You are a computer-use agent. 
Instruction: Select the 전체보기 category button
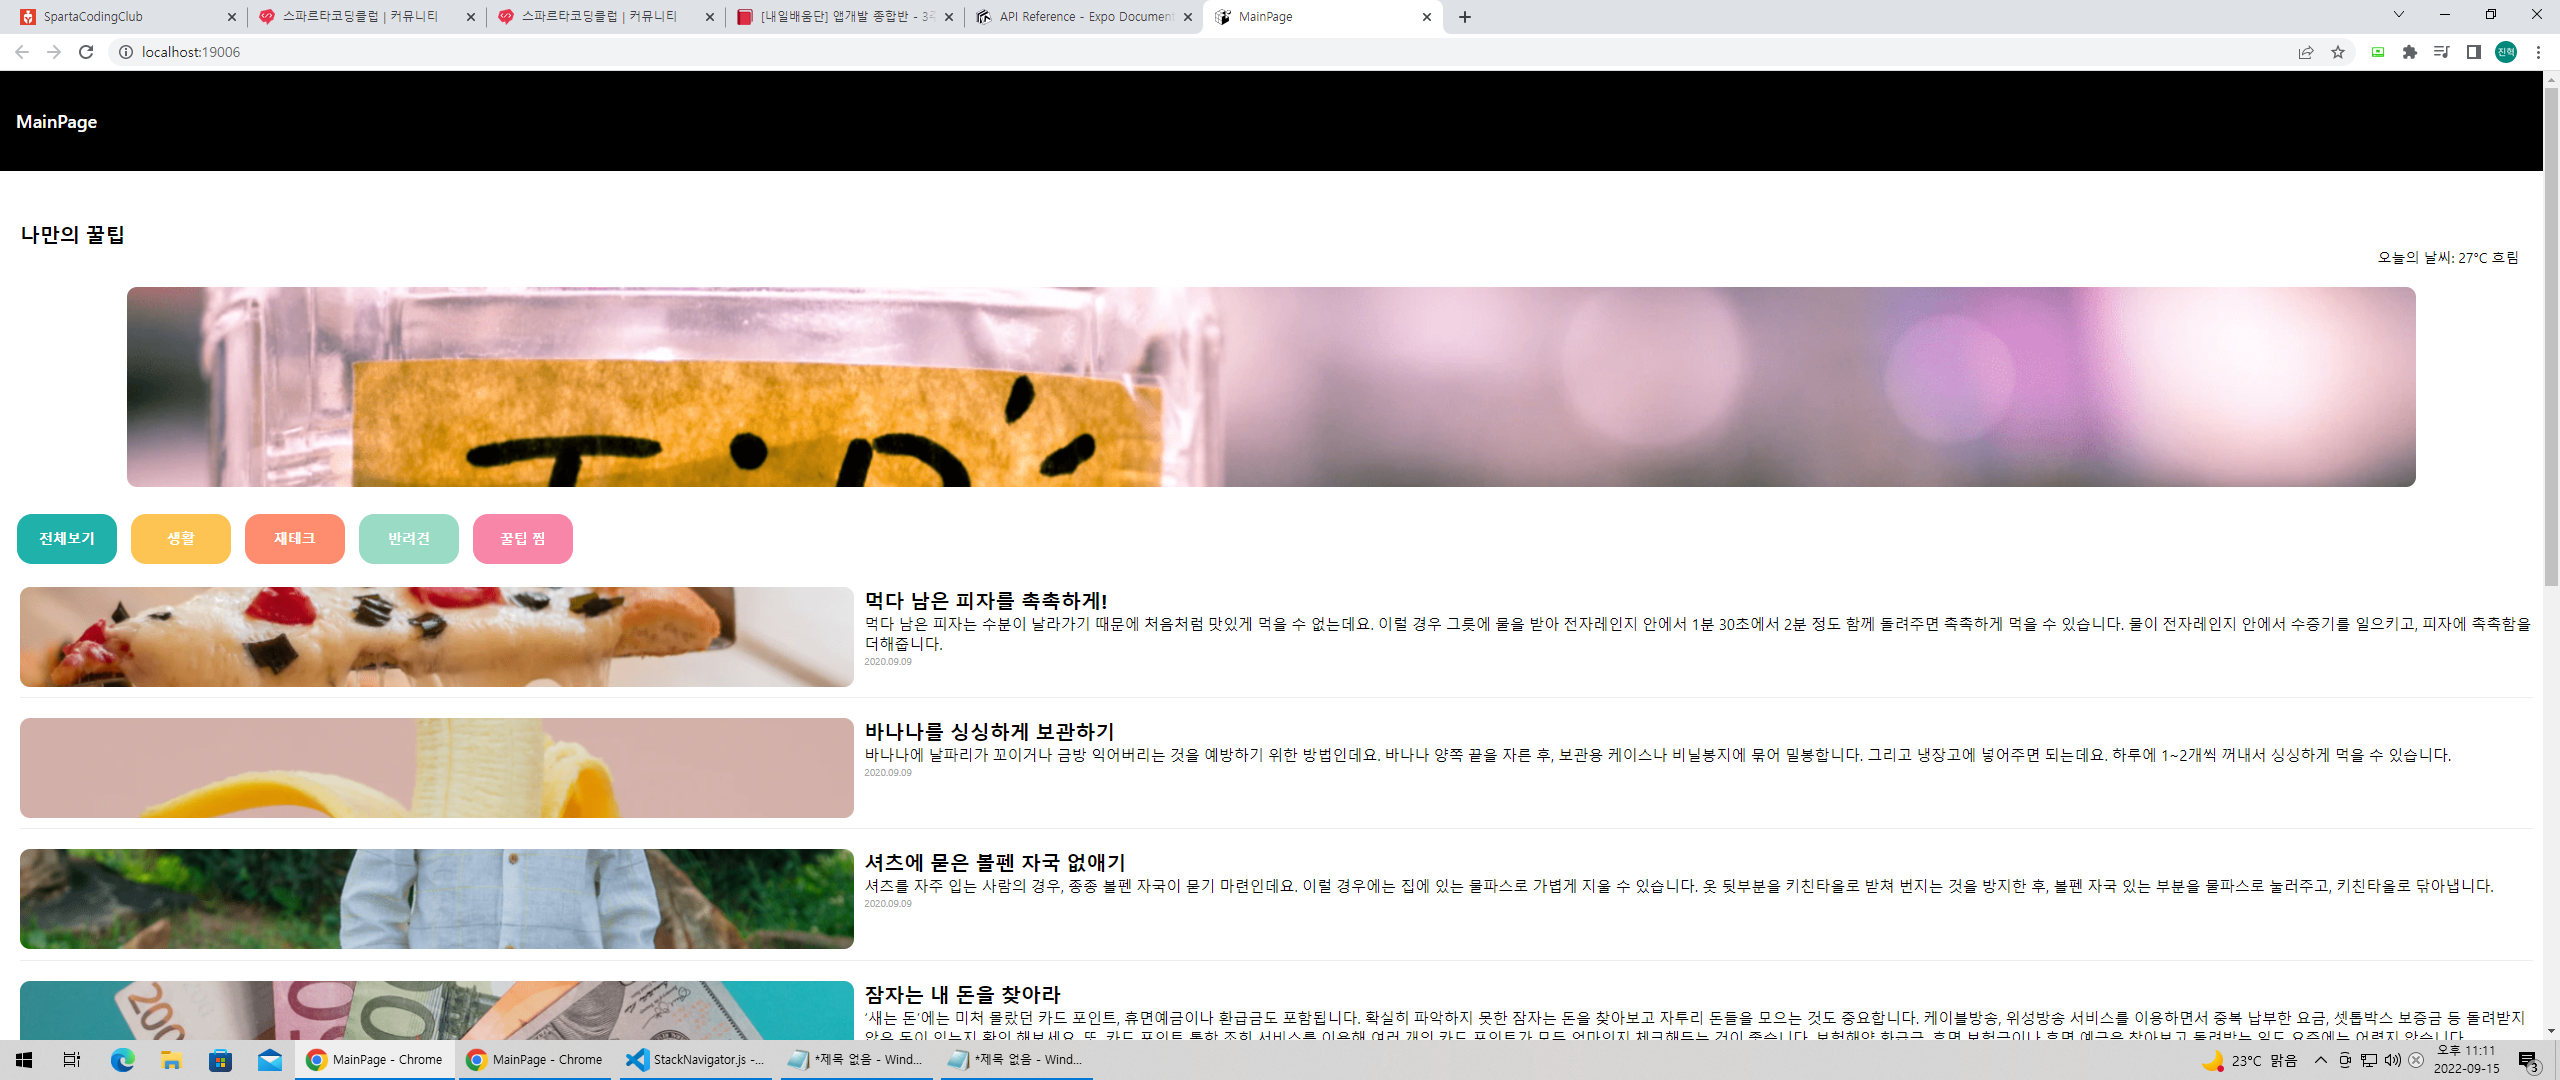click(67, 539)
